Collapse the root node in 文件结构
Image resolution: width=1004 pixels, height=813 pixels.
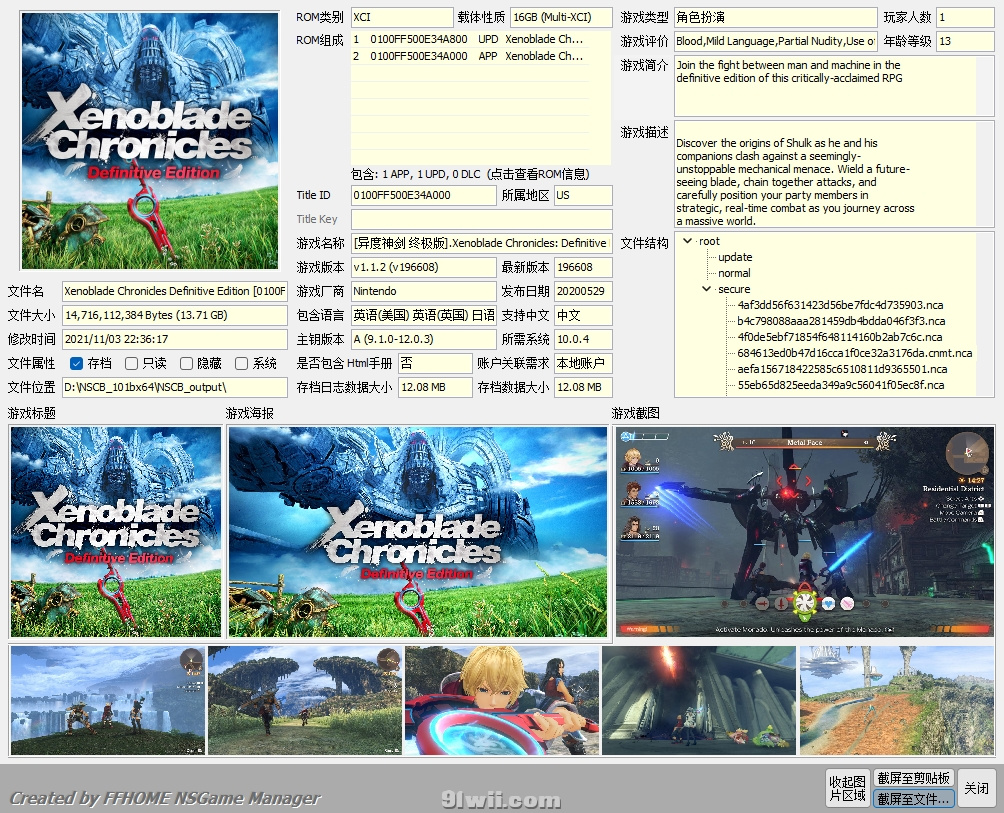[687, 241]
